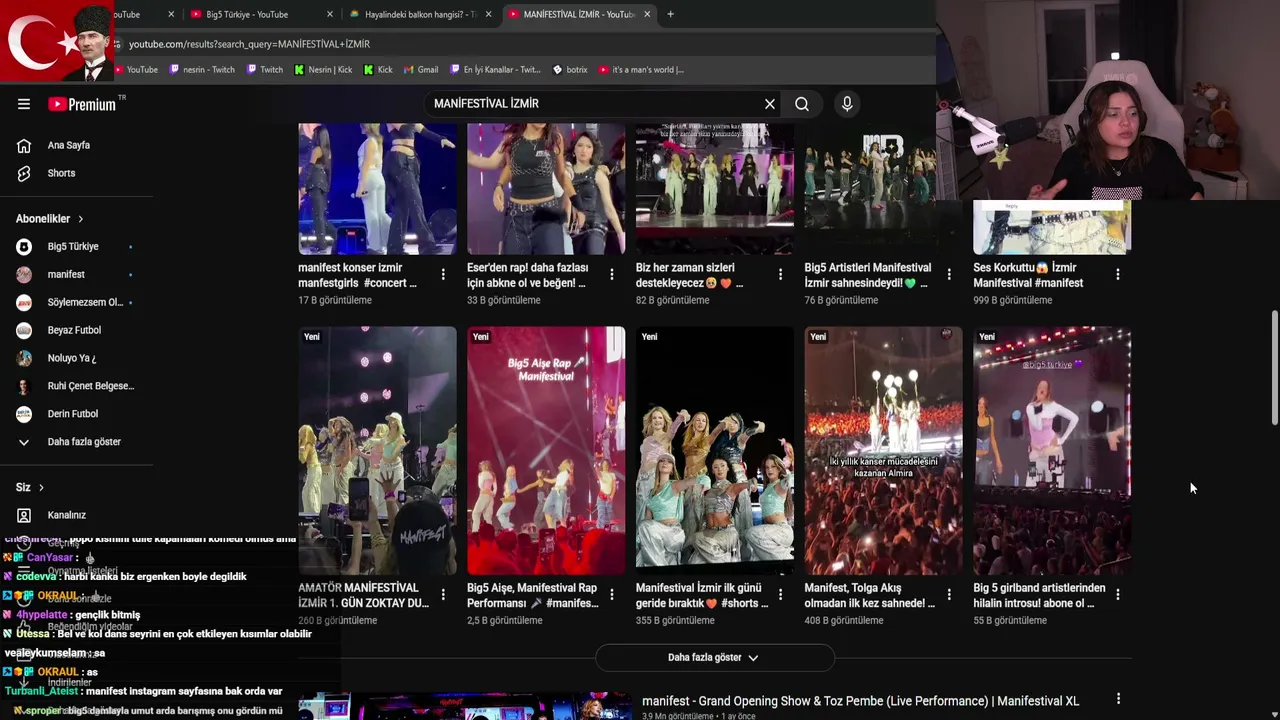1280x720 pixels.
Task: Open options for 'Biz her zaman sizleri' short
Action: [x=781, y=274]
